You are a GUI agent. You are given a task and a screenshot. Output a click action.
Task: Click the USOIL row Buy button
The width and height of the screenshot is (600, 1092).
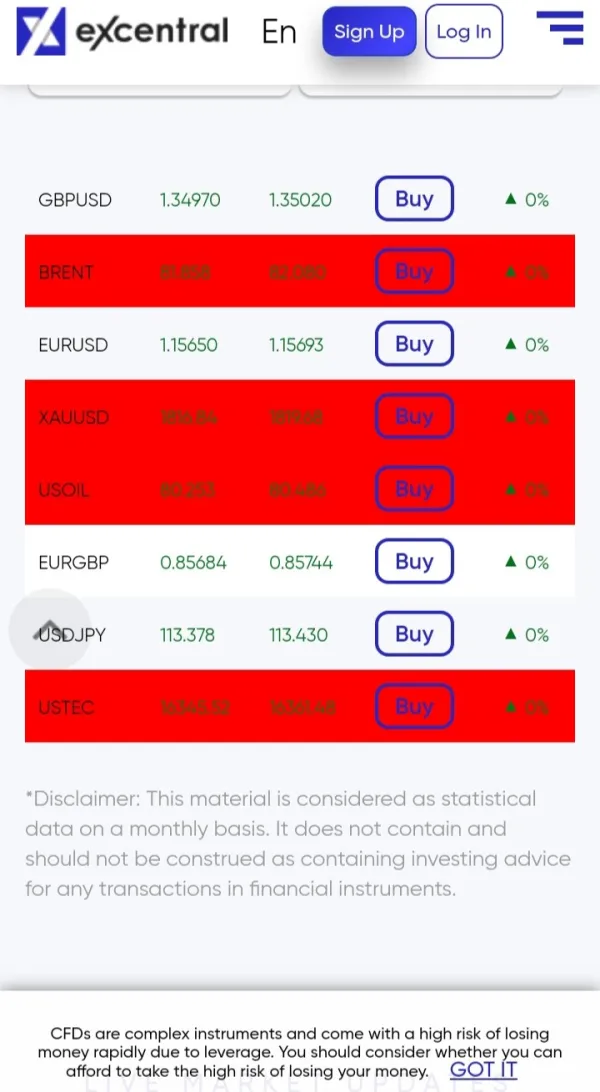pos(414,489)
